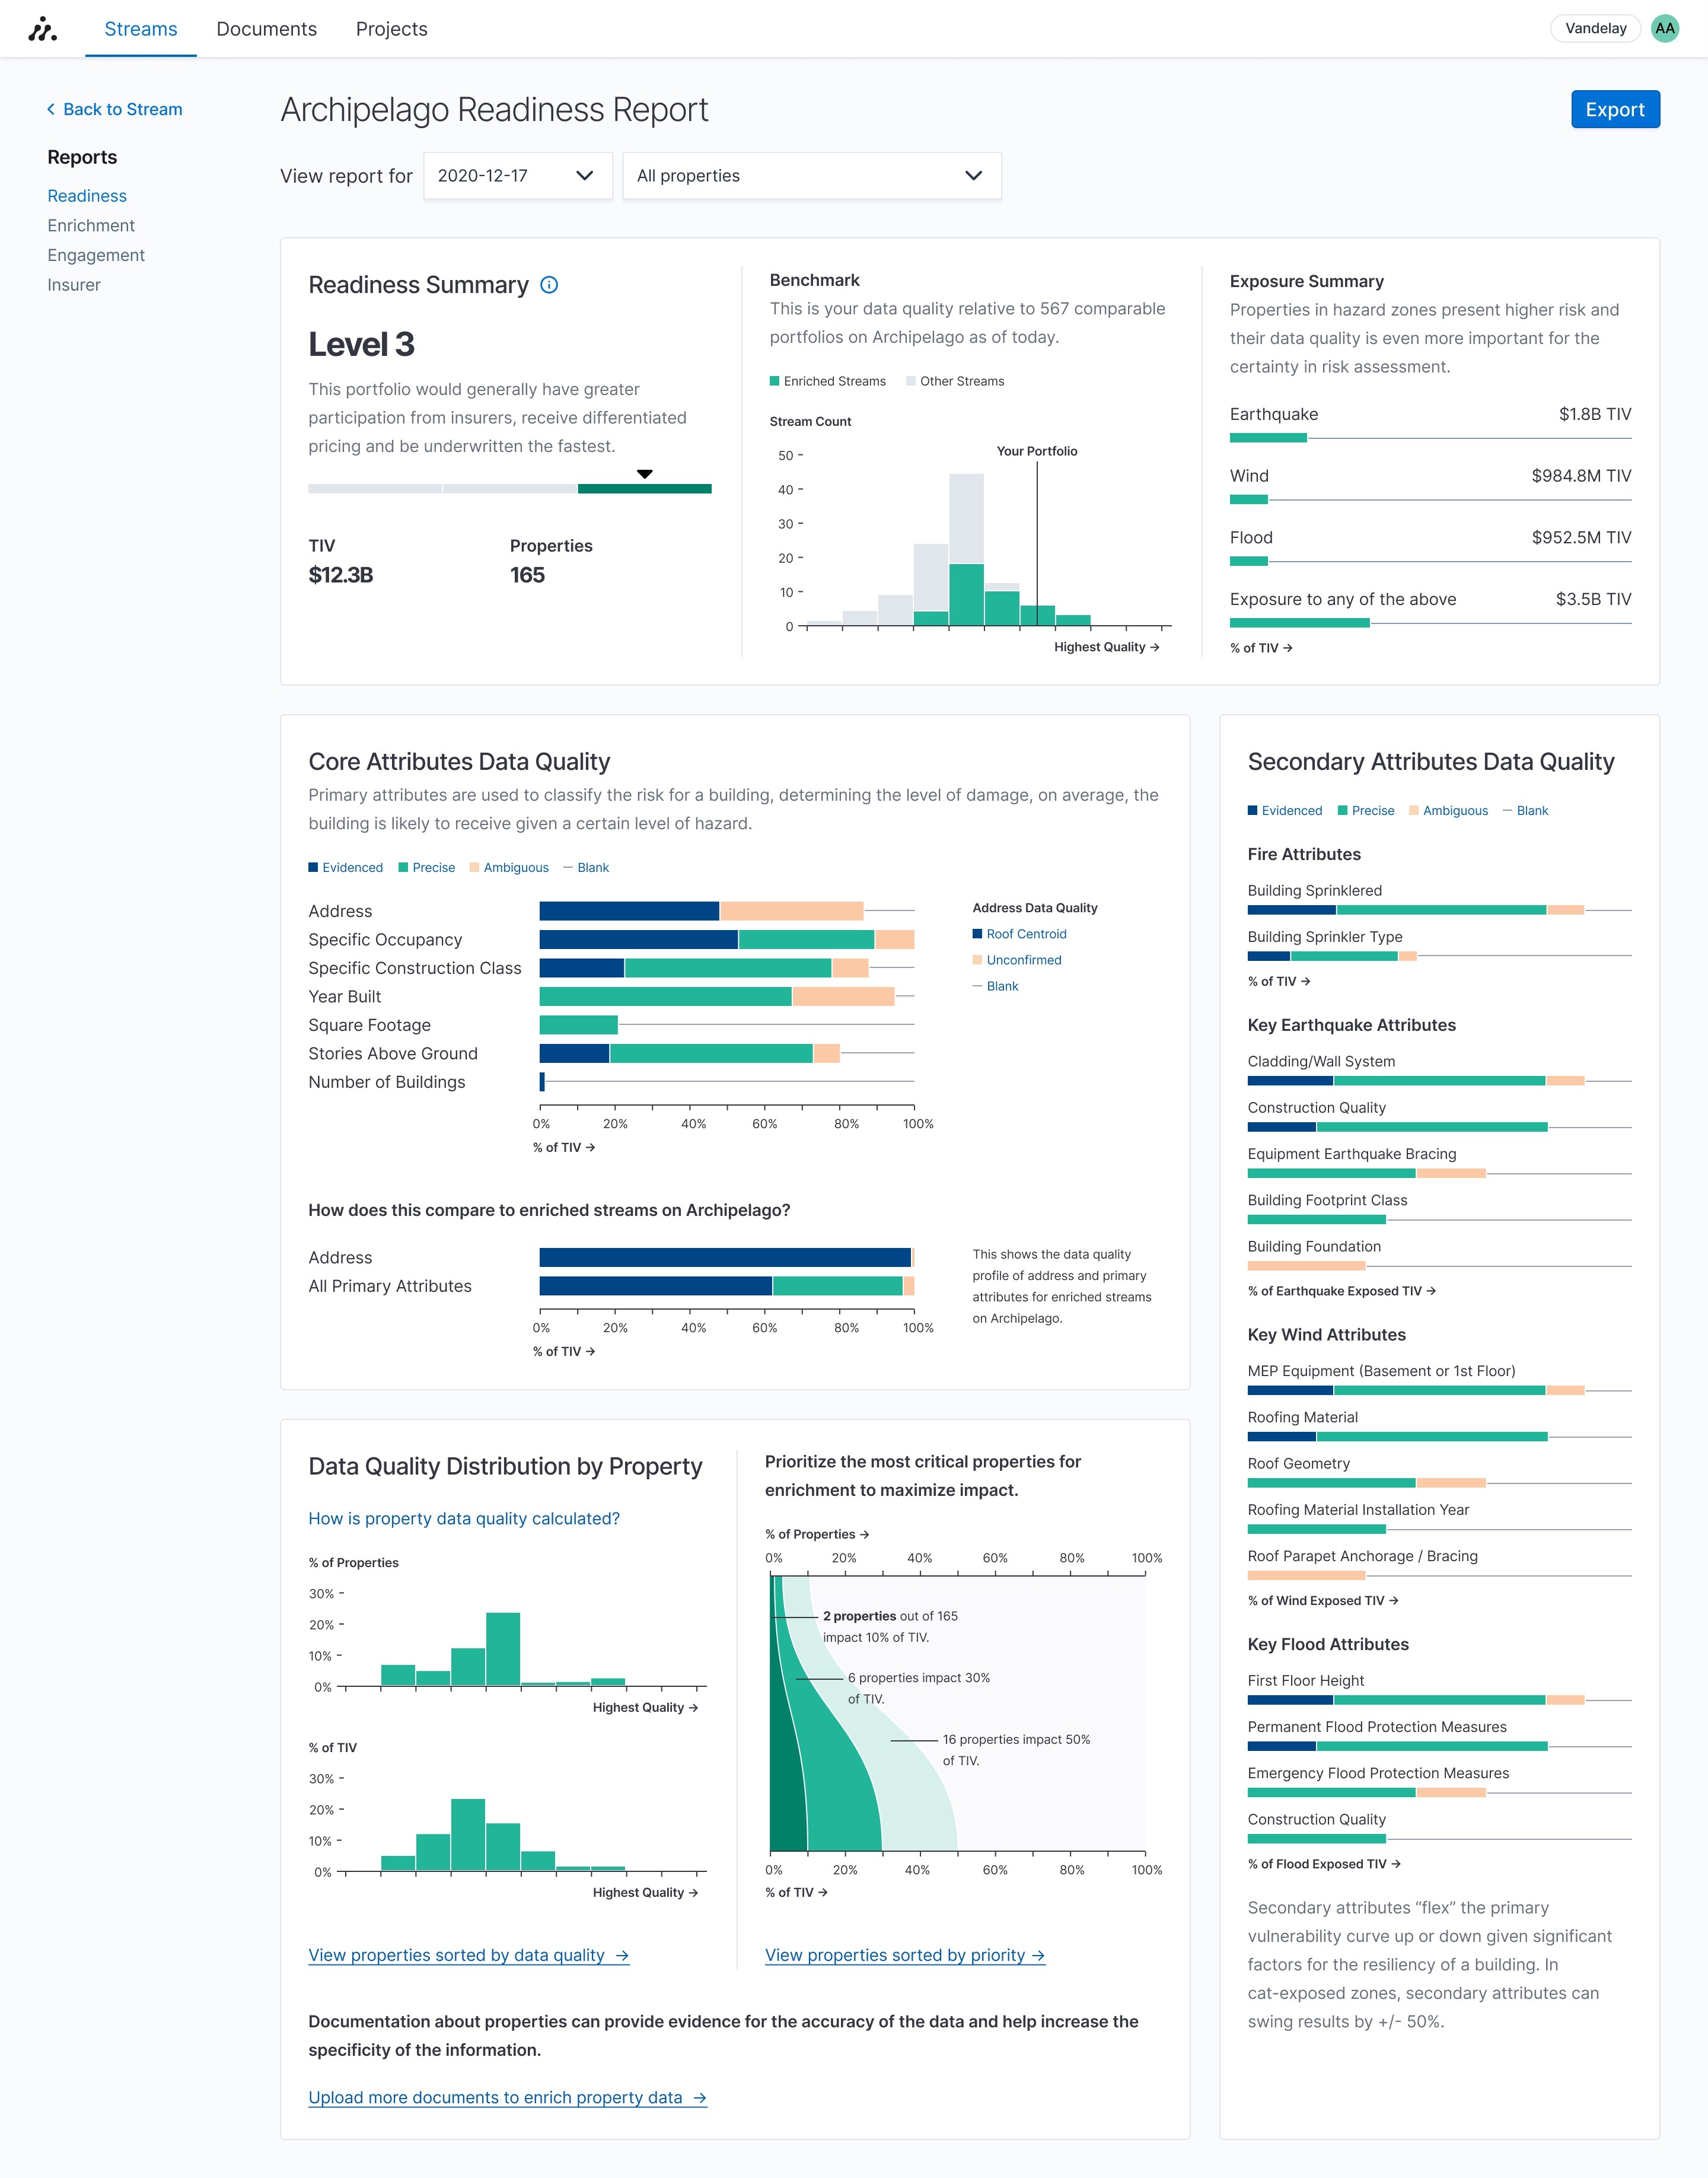
Task: Click the Back to Stream chevron
Action: (x=51, y=109)
